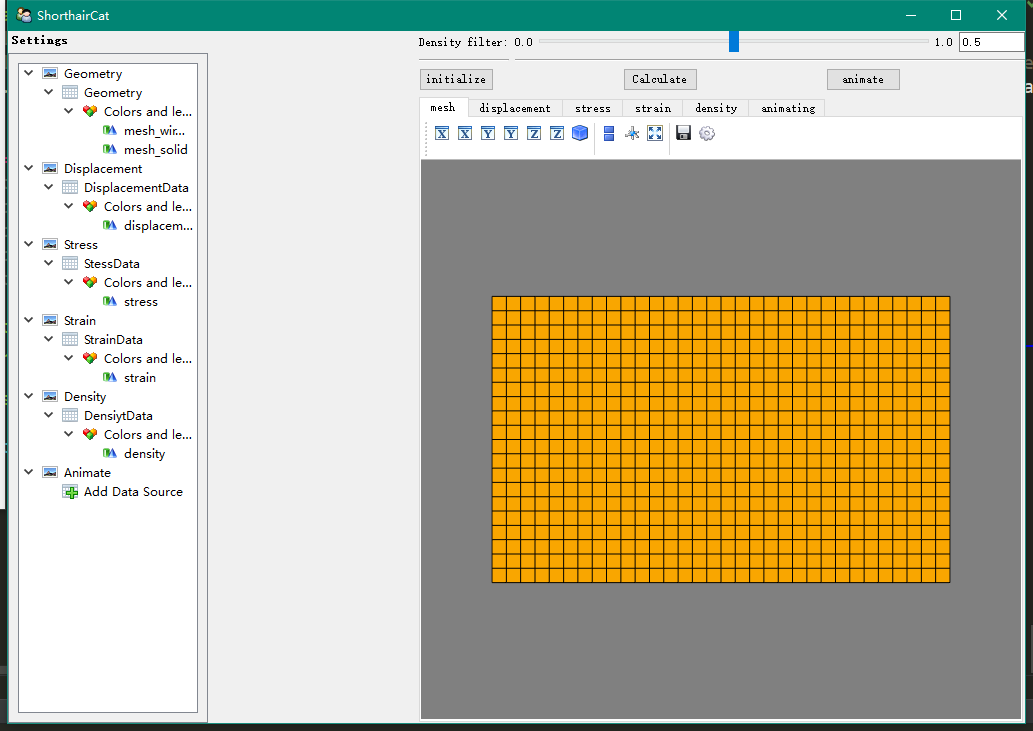Open the animating tab
This screenshot has height=731, width=1033.
click(787, 108)
